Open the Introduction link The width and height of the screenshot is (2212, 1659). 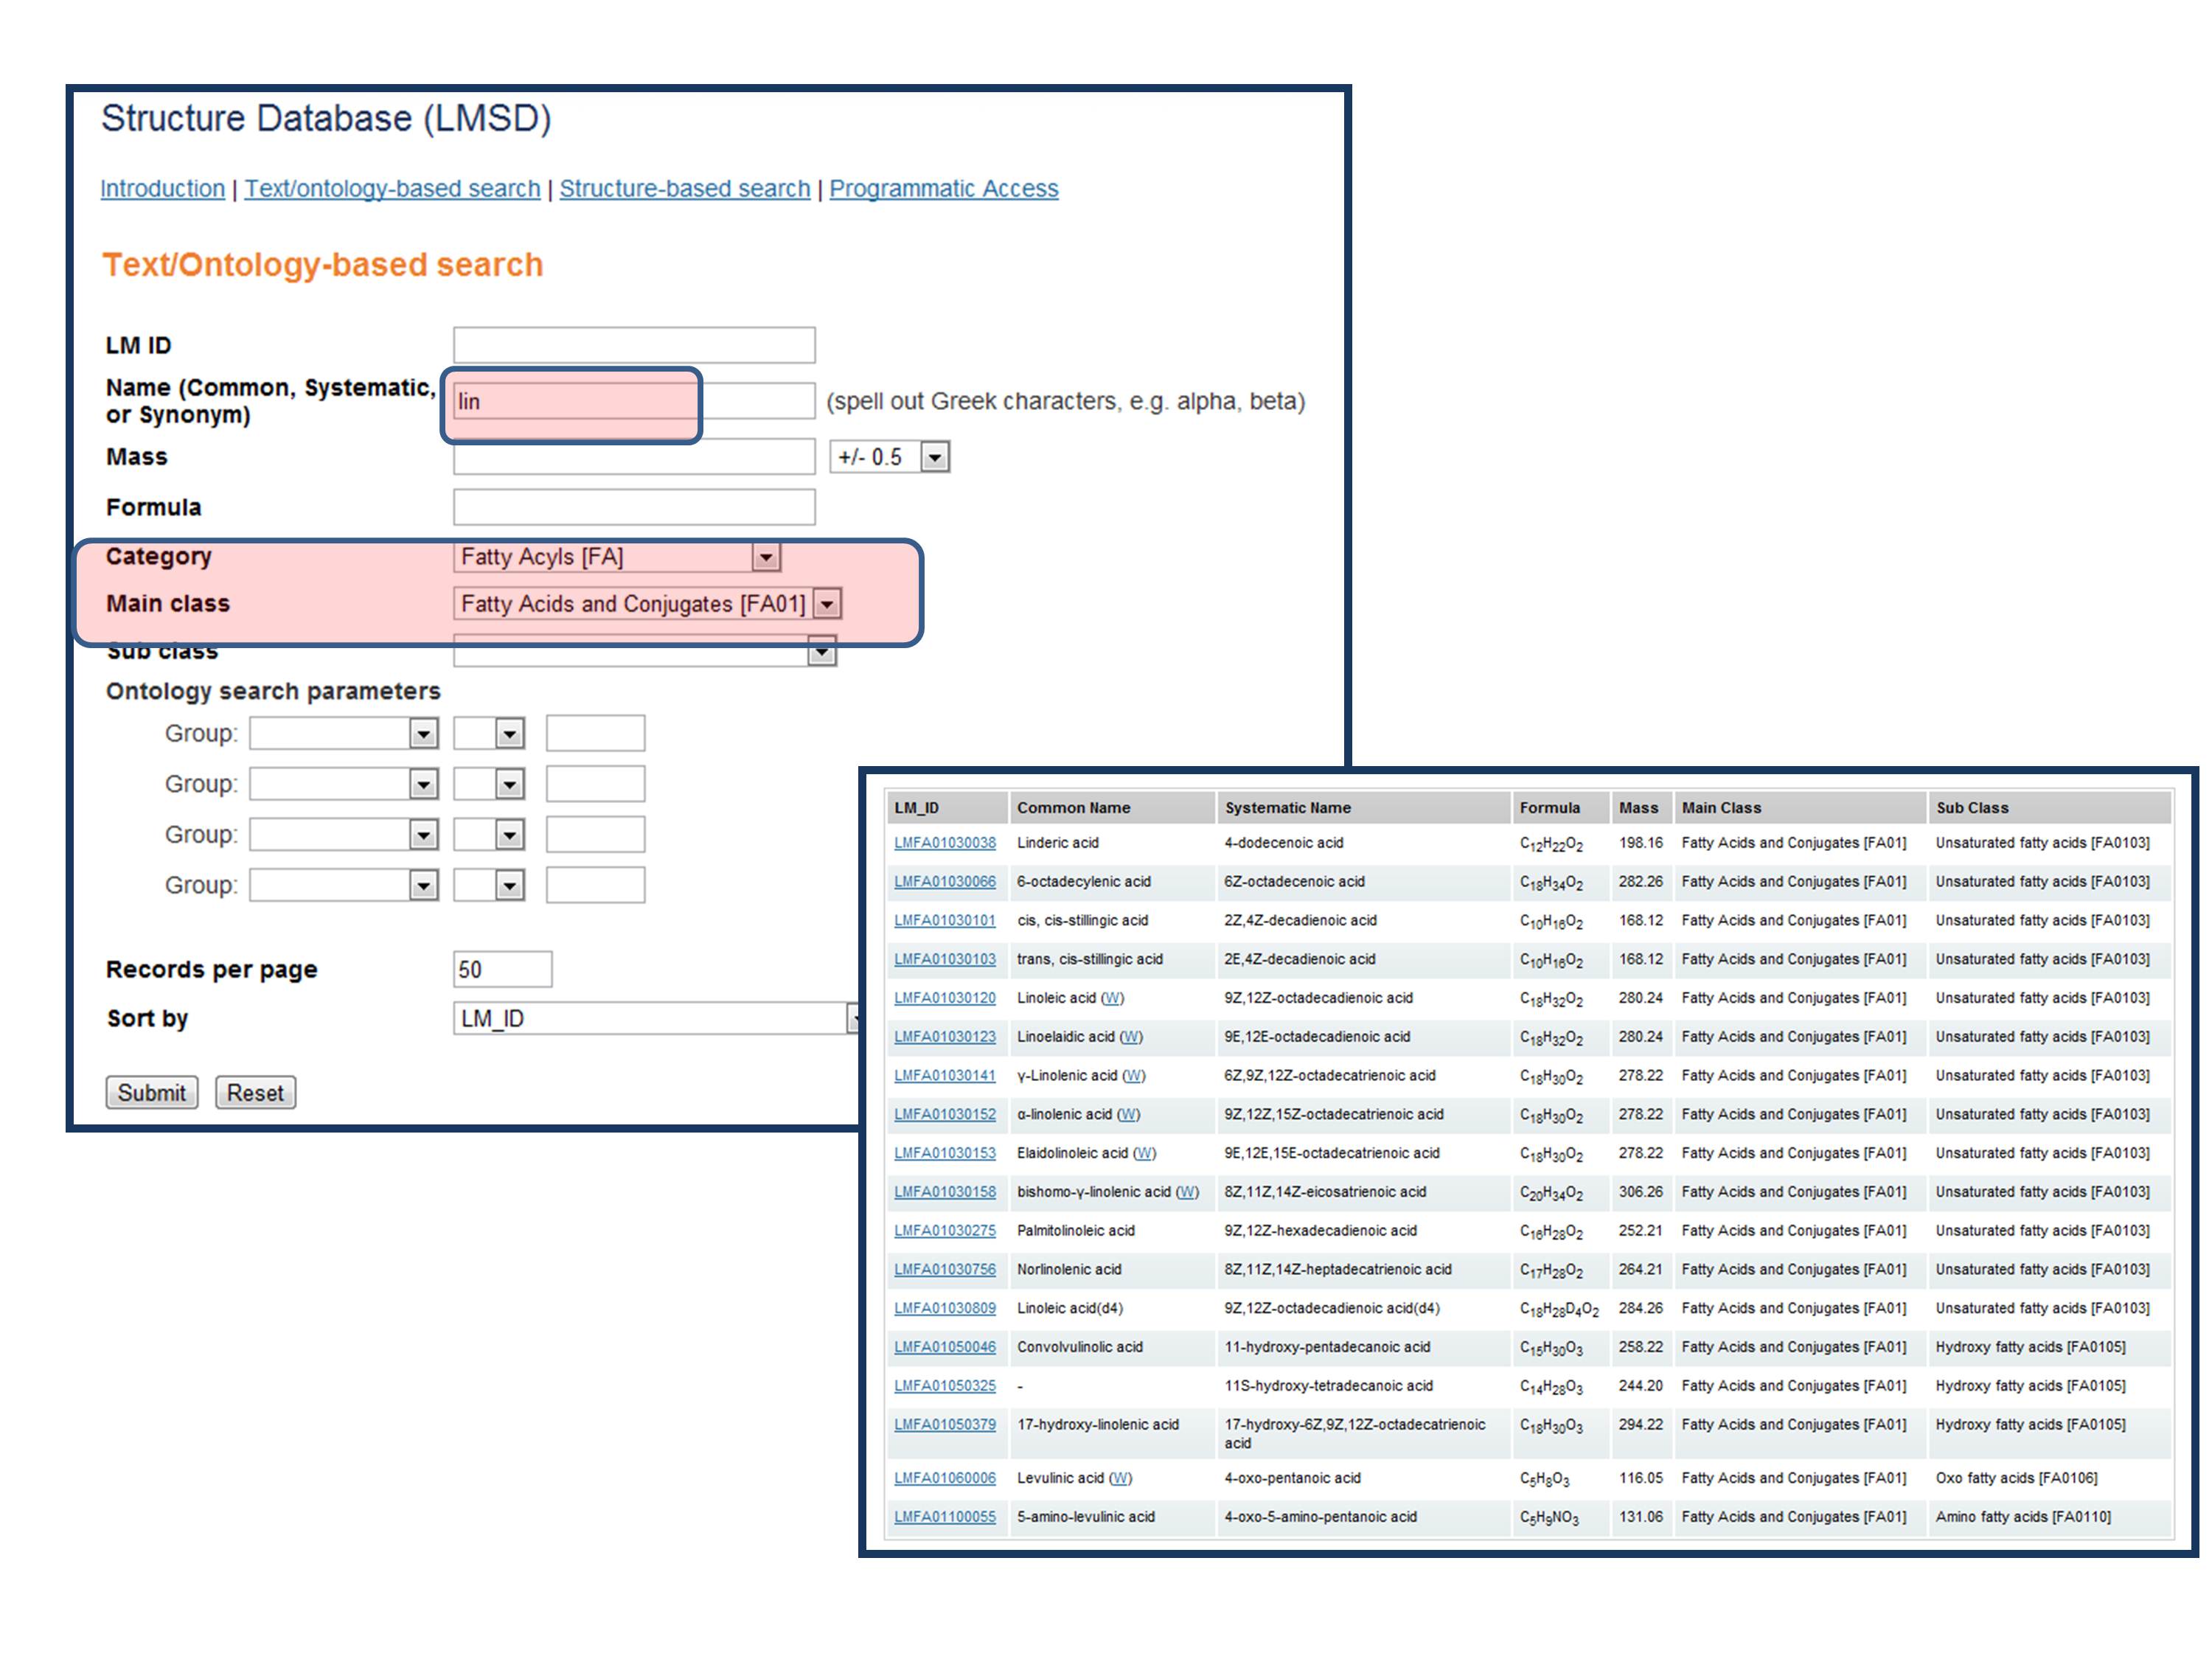pos(162,188)
